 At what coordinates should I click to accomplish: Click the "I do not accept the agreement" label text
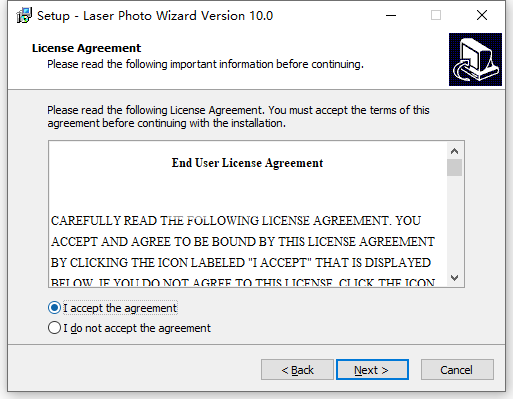point(137,328)
